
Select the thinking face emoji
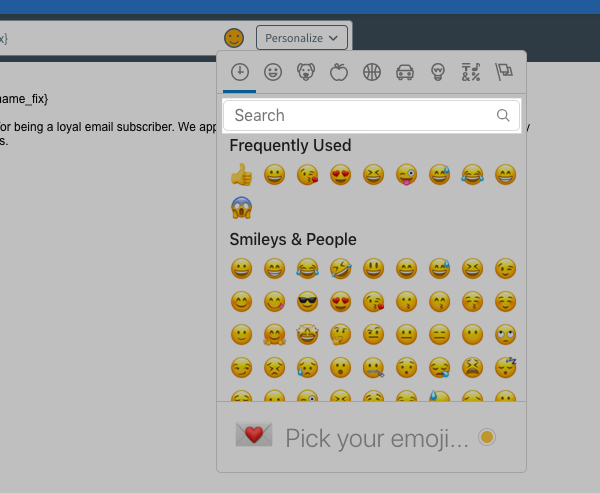341,334
